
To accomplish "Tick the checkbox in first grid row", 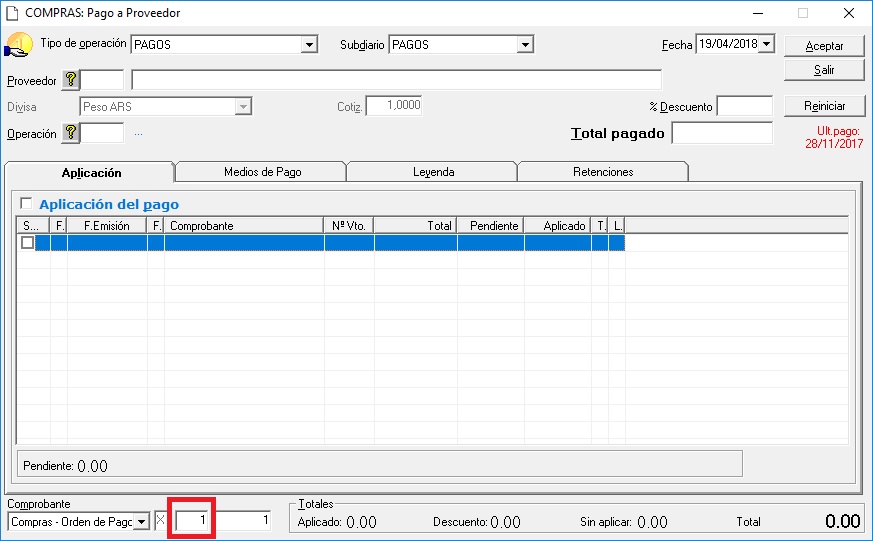I will point(27,243).
